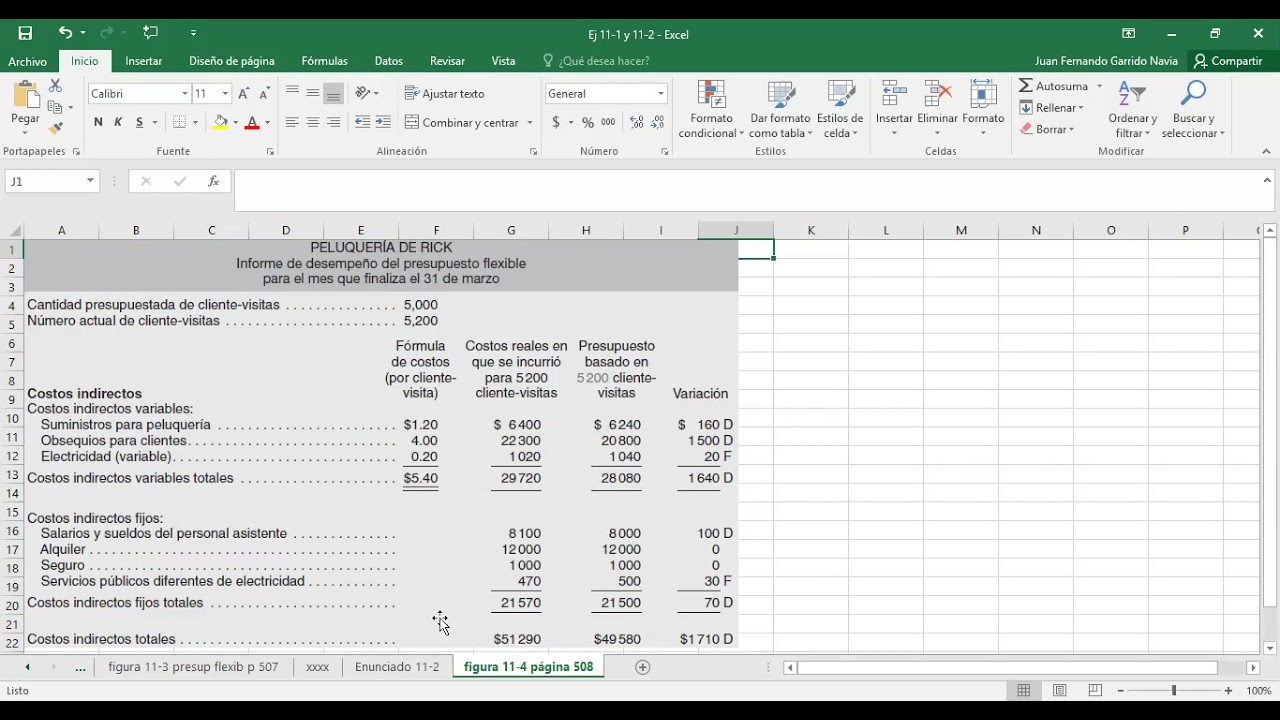This screenshot has width=1280, height=720.
Task: Decrease indent
Action: (x=362, y=122)
